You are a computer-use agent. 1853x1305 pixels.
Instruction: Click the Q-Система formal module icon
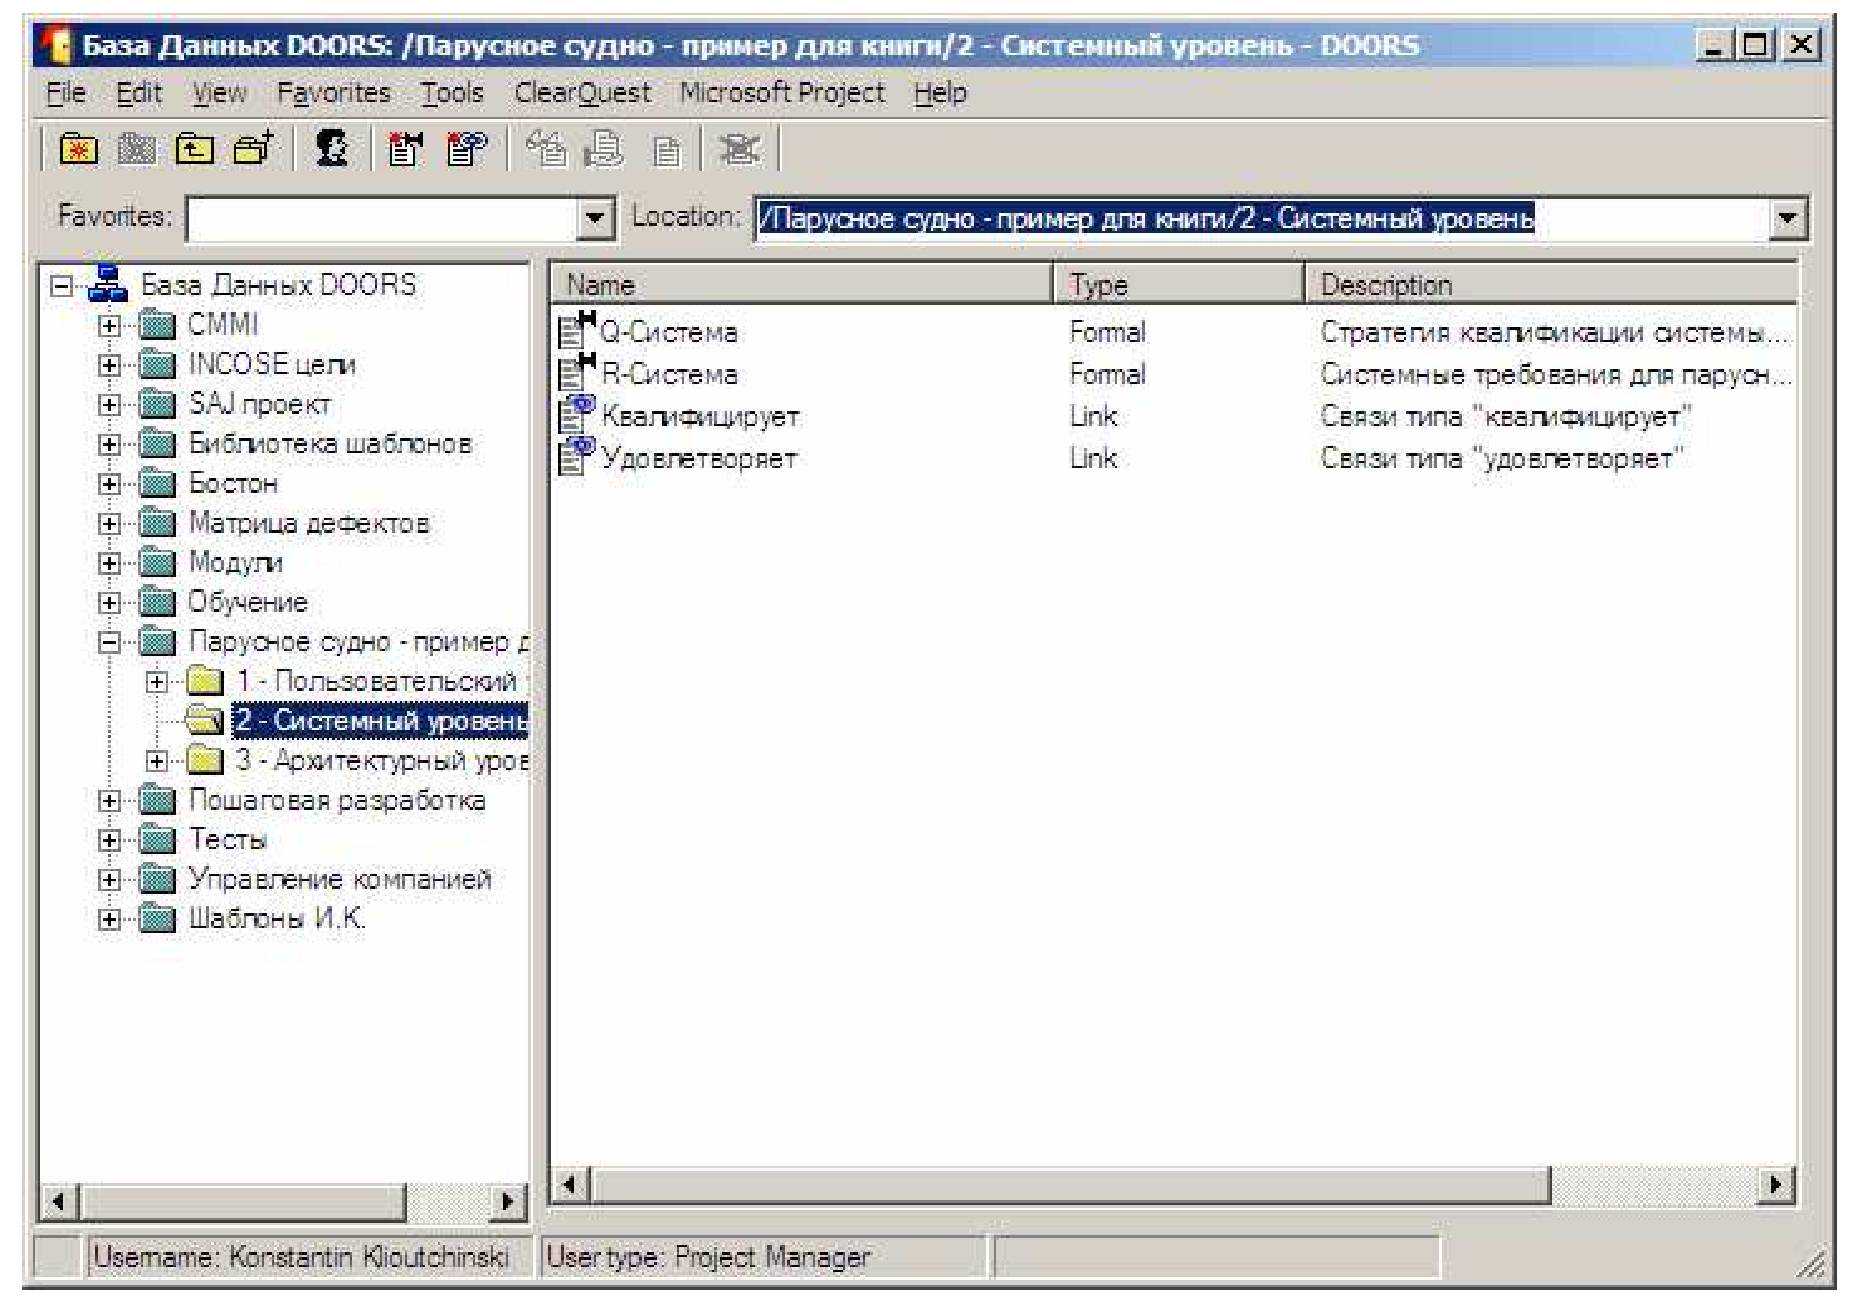(x=576, y=331)
